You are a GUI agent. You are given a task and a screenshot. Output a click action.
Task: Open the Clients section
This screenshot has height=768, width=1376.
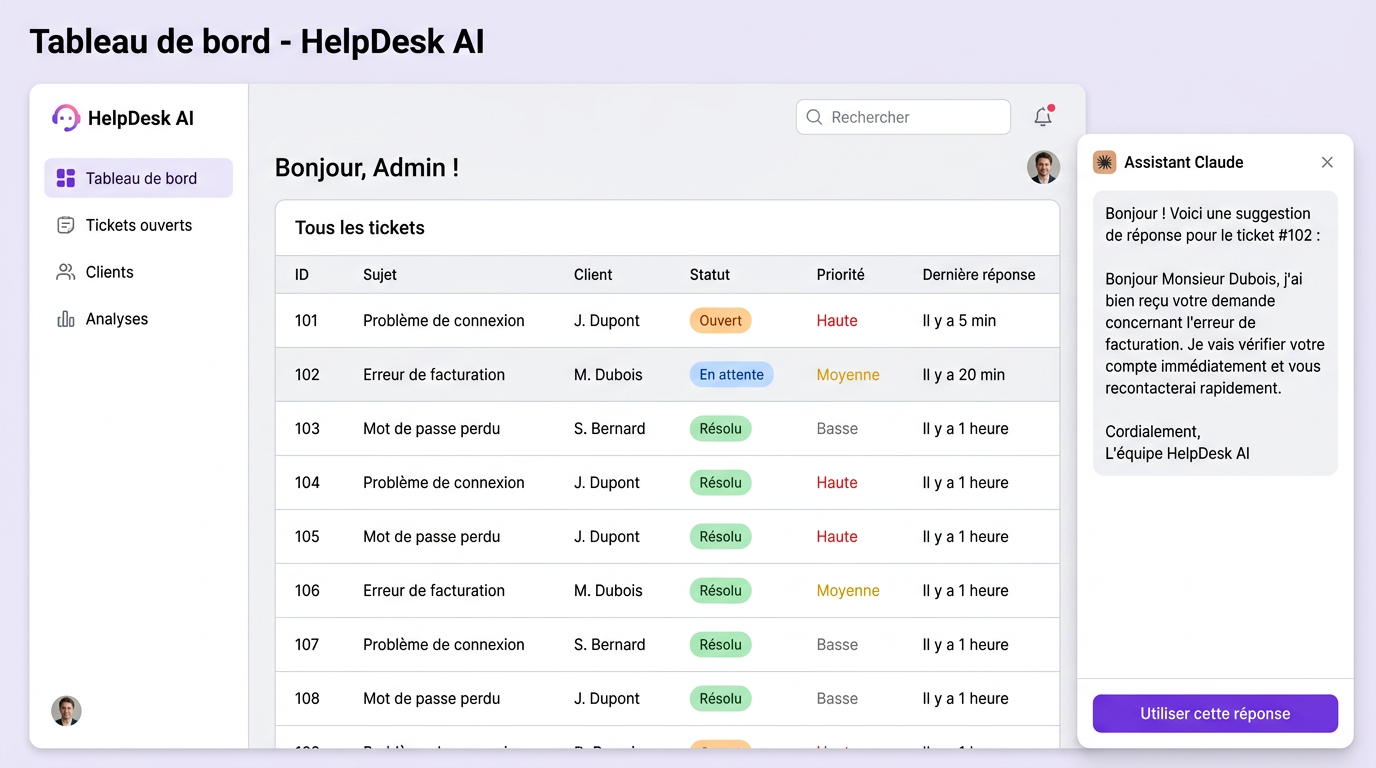pos(139,272)
